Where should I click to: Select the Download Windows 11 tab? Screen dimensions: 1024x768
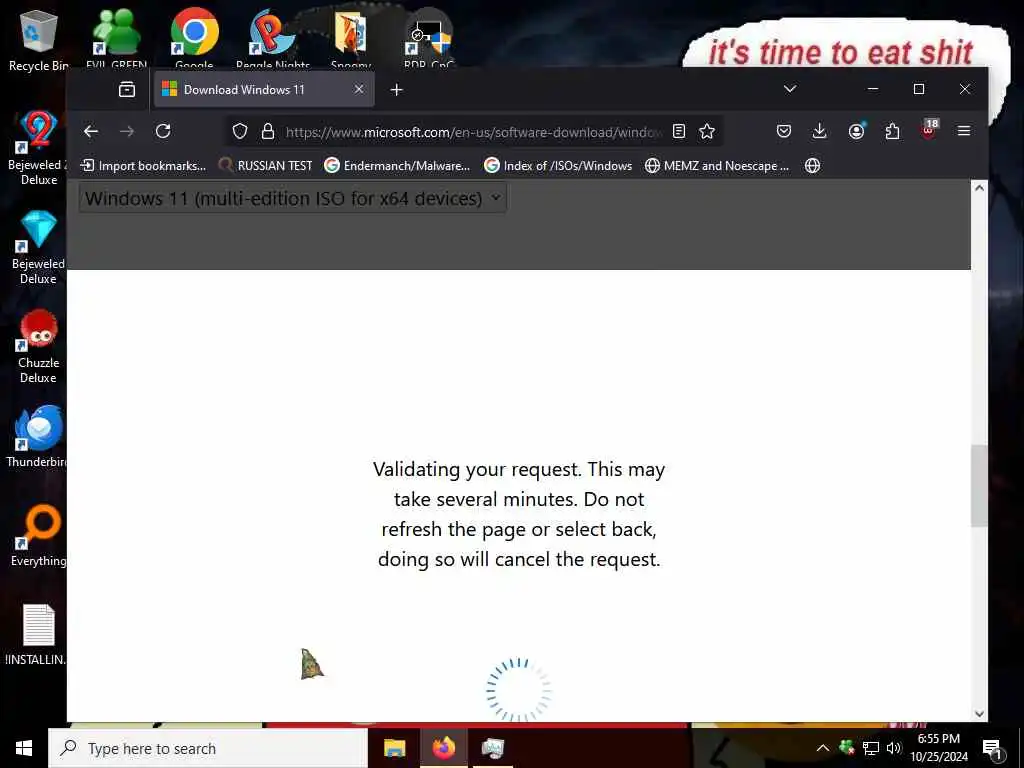click(264, 89)
